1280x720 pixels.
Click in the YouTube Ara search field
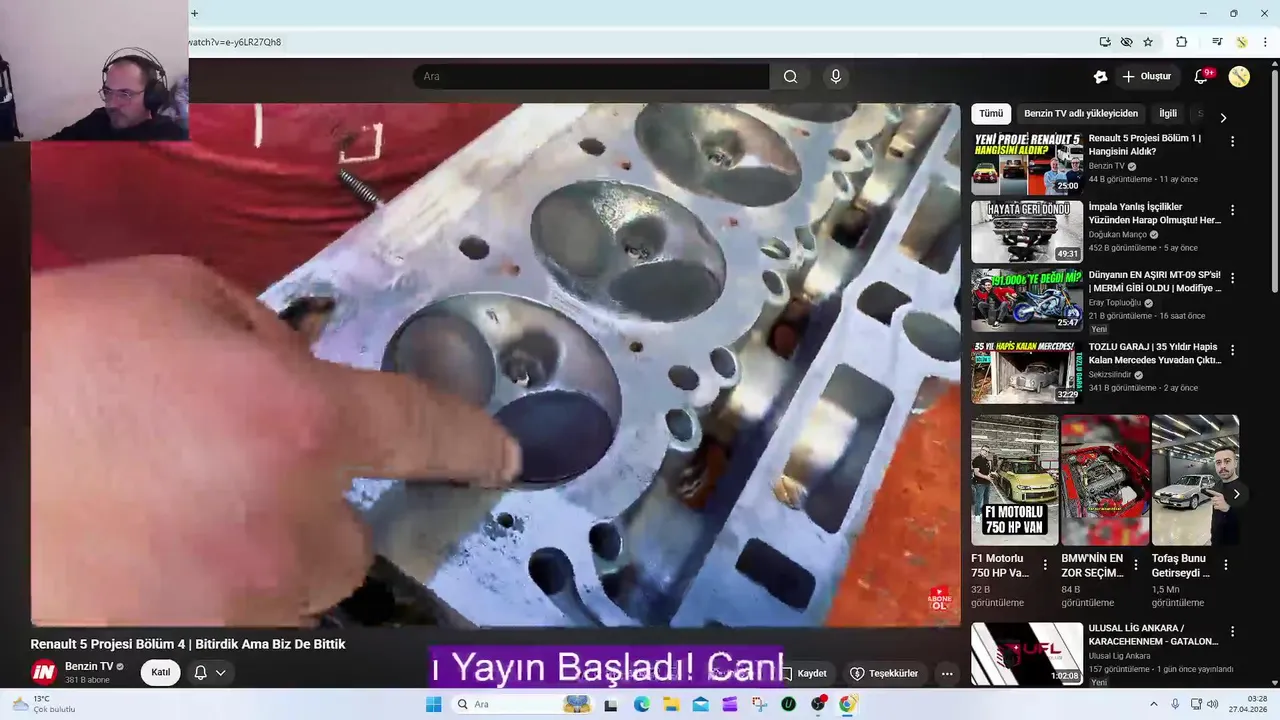point(590,77)
